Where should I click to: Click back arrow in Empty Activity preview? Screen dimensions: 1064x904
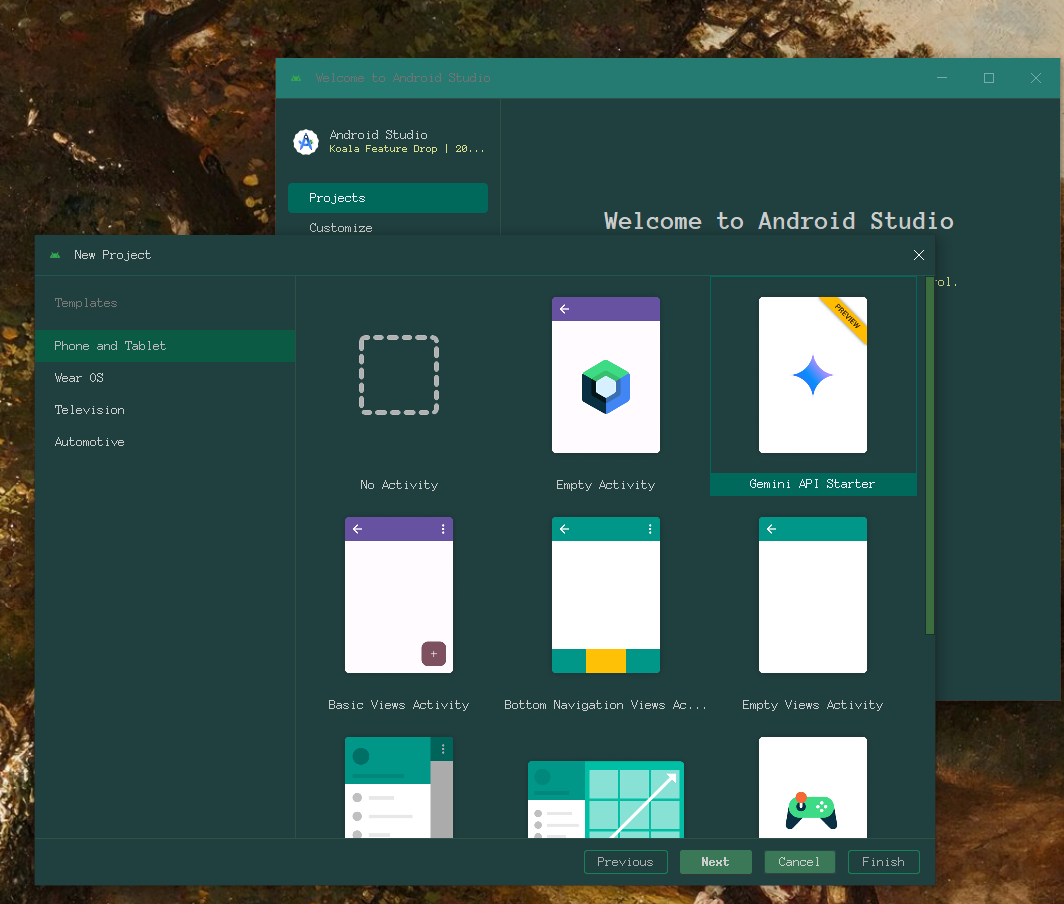[565, 309]
